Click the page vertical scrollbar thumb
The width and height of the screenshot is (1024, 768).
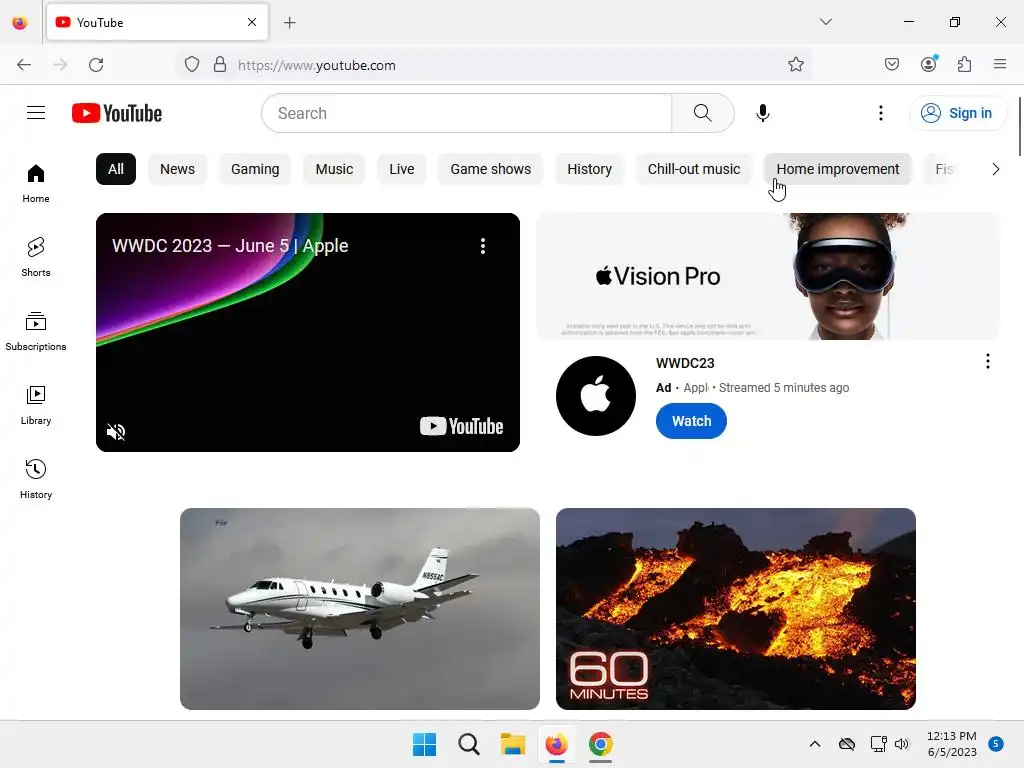tap(1019, 127)
